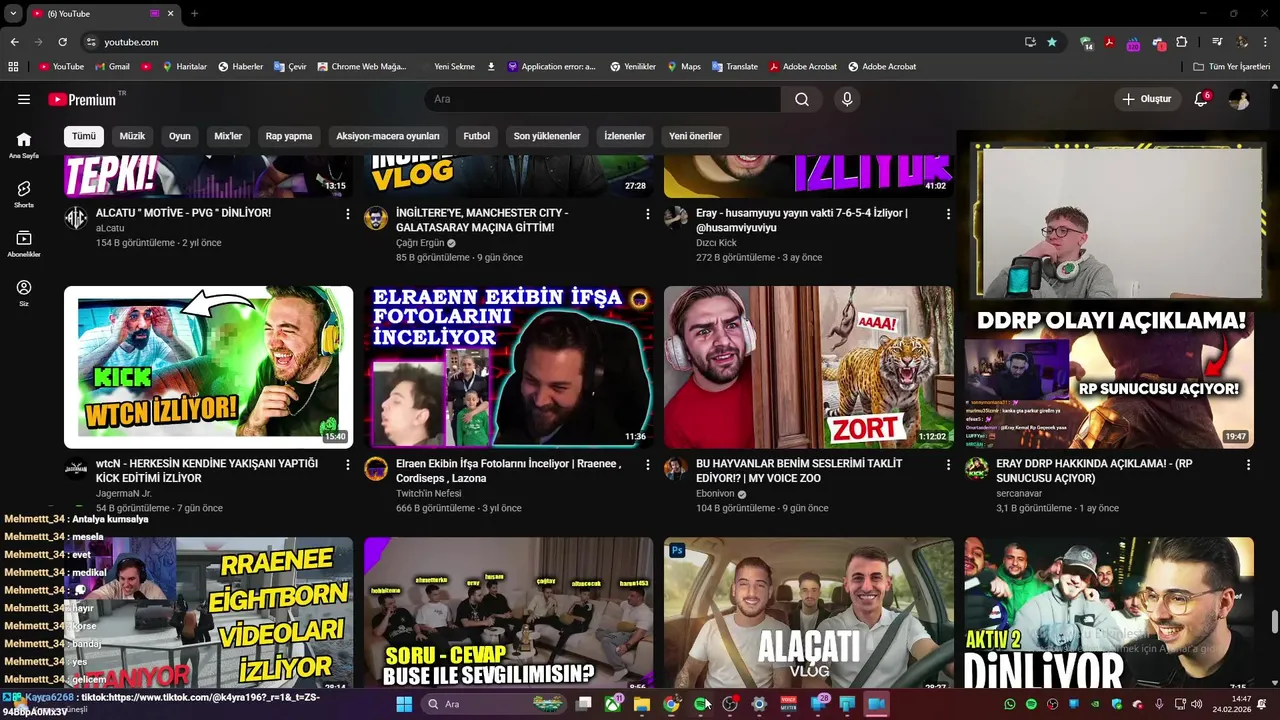
Task: Open volume control in system tray
Action: pos(1196,704)
